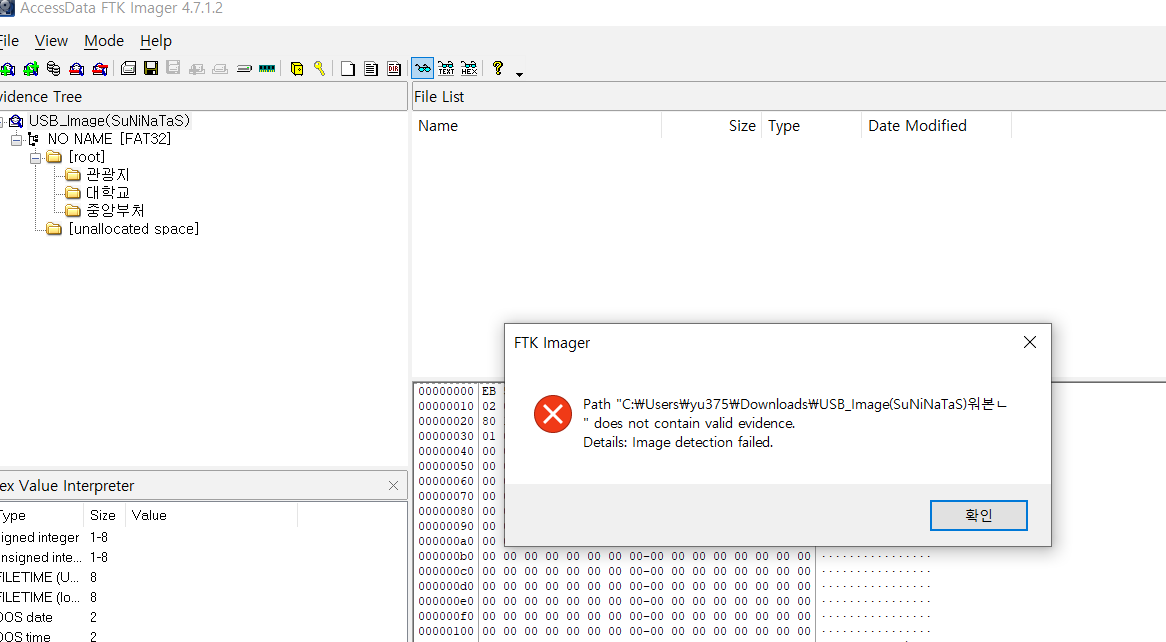Click the USB_Image evidence image icon
This screenshot has height=642, width=1166.
(x=16, y=121)
